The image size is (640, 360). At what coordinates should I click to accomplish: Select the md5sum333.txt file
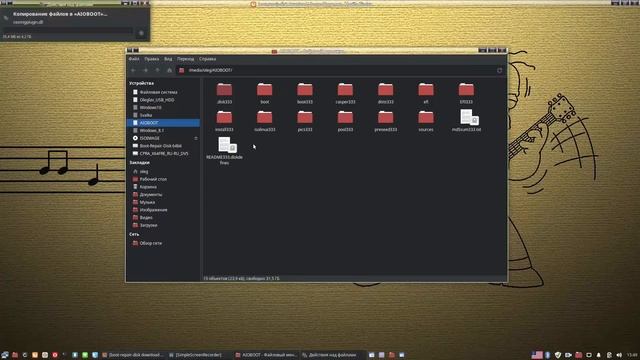(x=467, y=120)
